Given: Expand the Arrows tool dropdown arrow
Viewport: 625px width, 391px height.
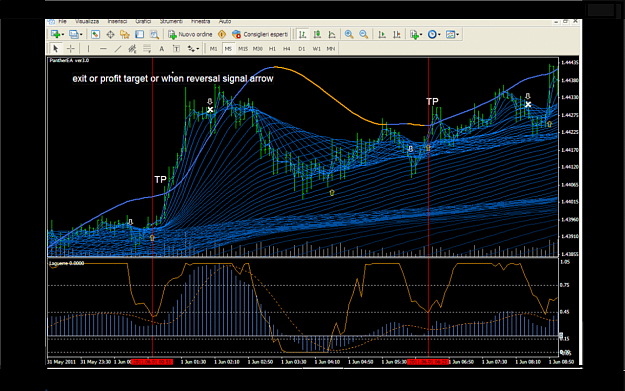Looking at the screenshot, I should (x=198, y=49).
